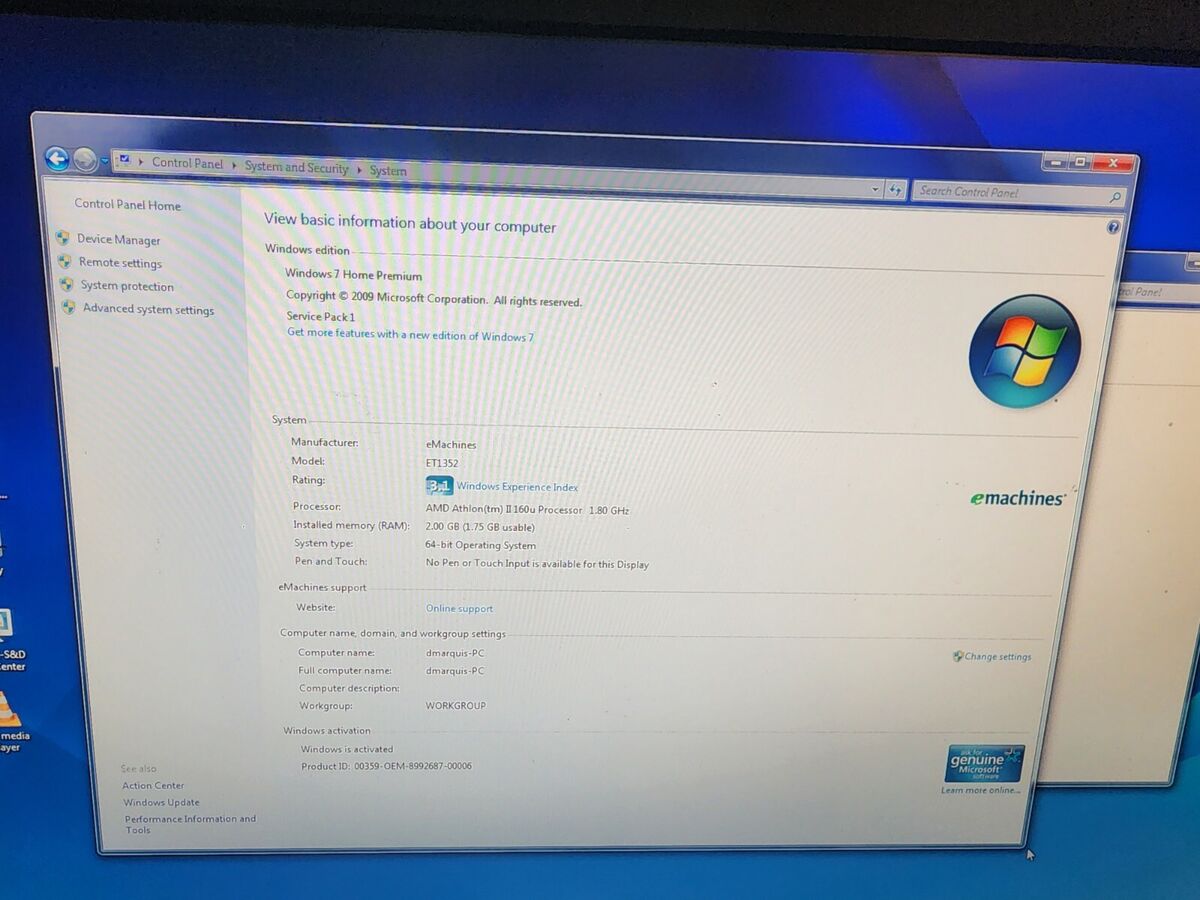Open Windows Update under See also

[161, 802]
